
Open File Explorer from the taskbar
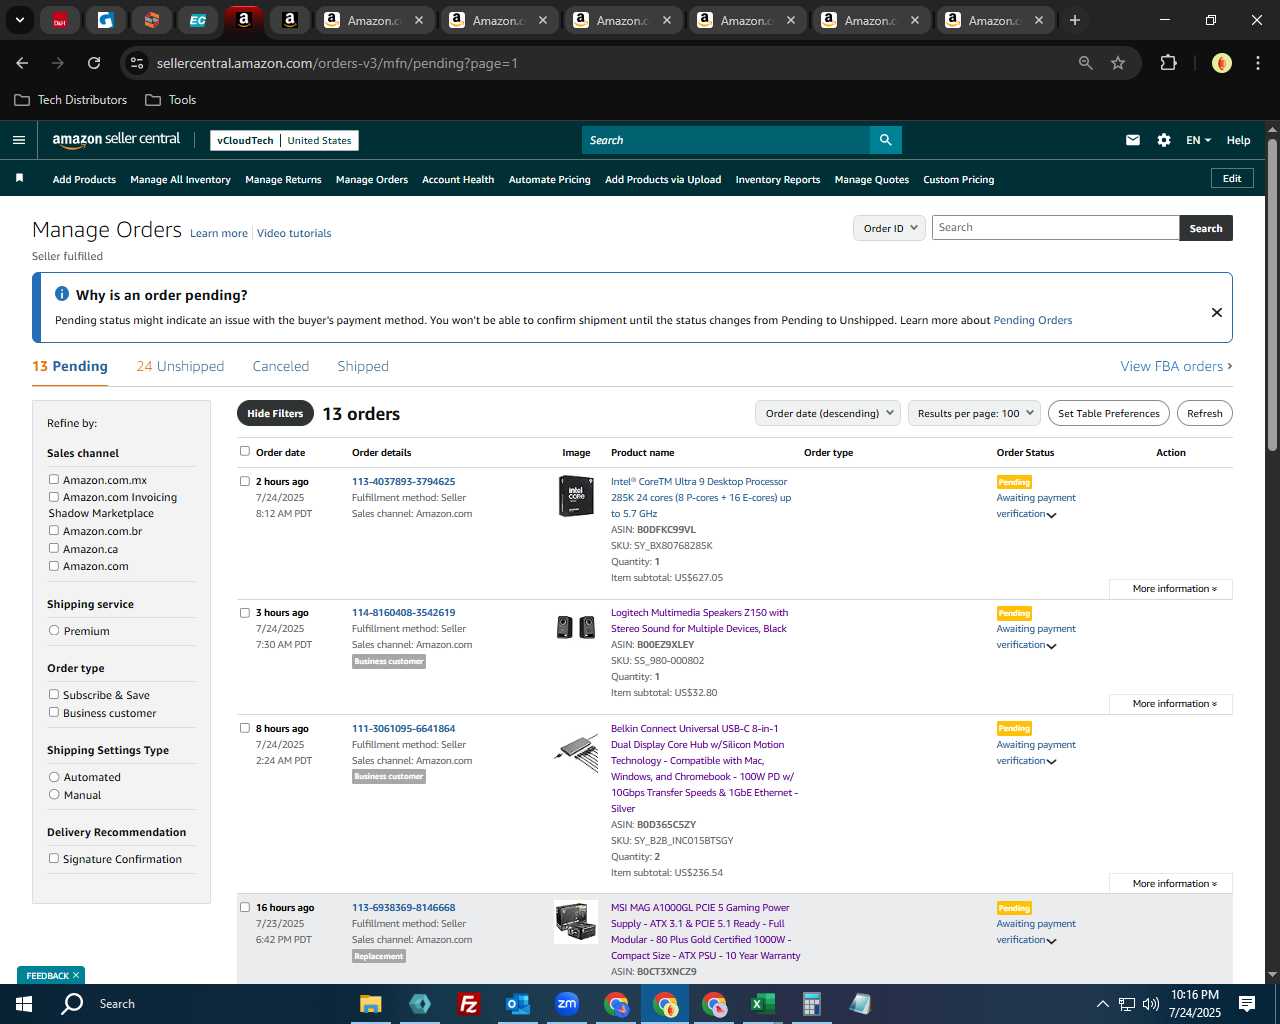coord(371,1004)
